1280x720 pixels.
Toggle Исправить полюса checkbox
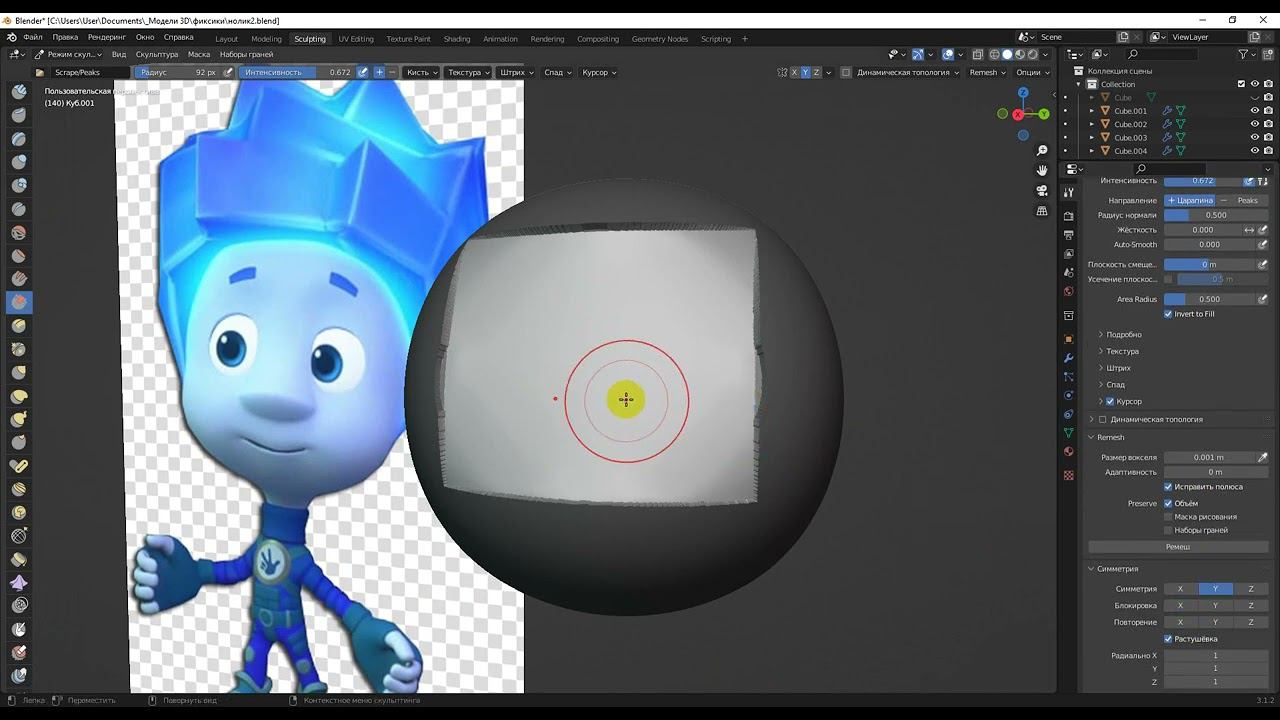click(x=1168, y=487)
